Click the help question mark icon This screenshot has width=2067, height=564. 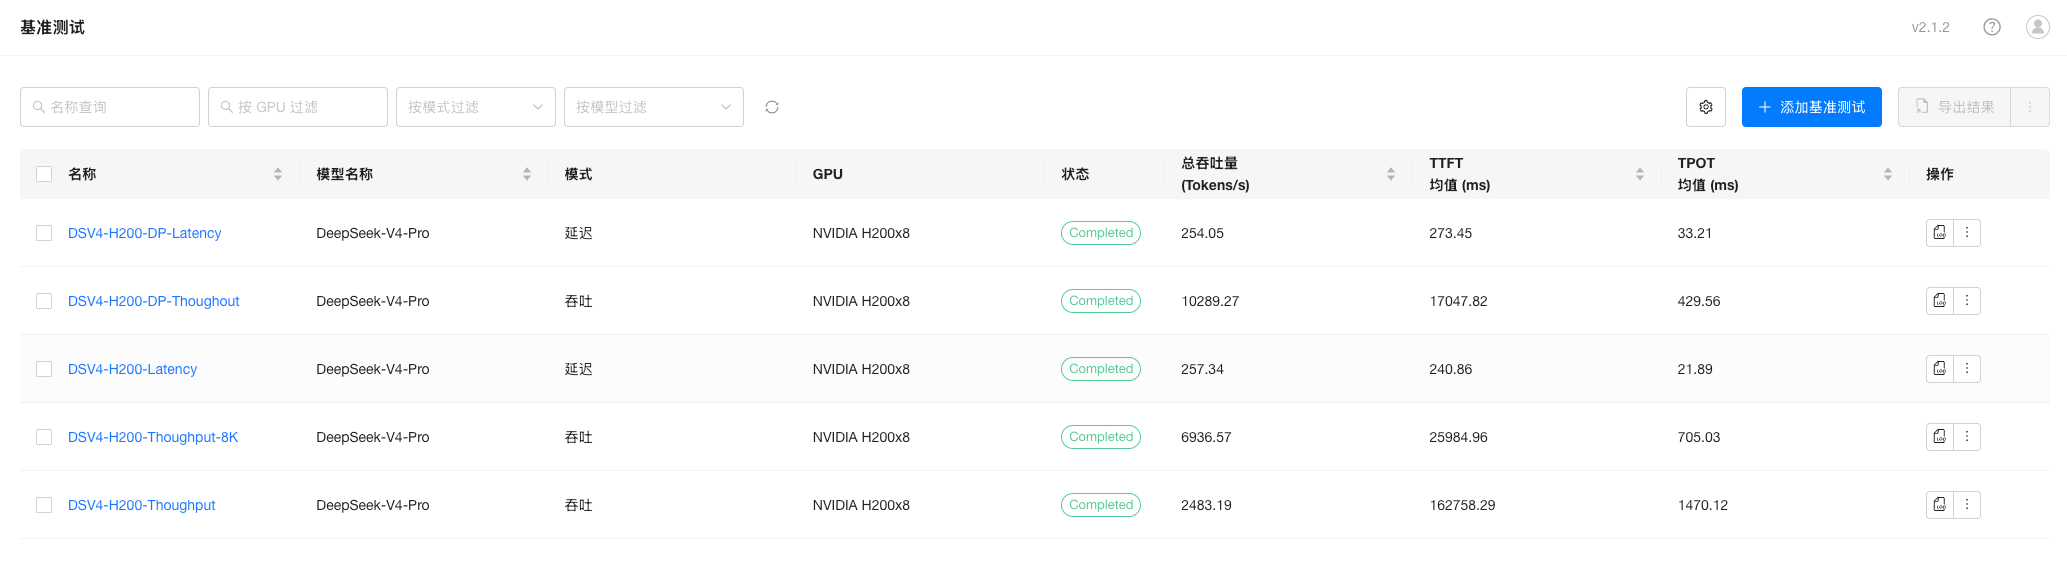(1991, 27)
